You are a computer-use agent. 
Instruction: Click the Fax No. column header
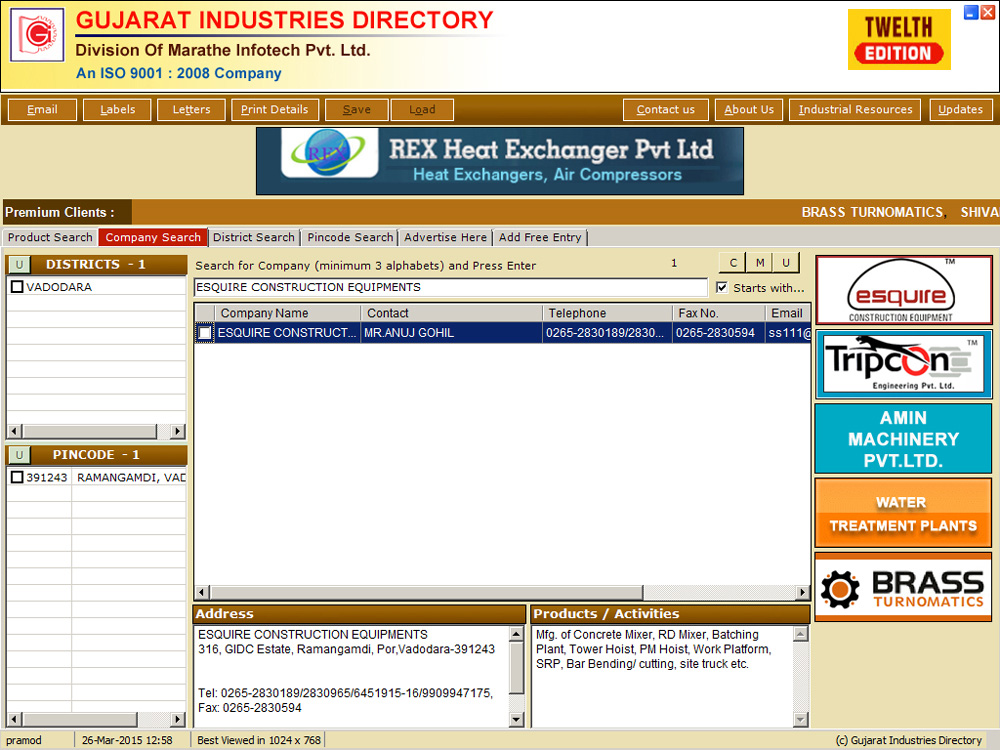pos(719,313)
